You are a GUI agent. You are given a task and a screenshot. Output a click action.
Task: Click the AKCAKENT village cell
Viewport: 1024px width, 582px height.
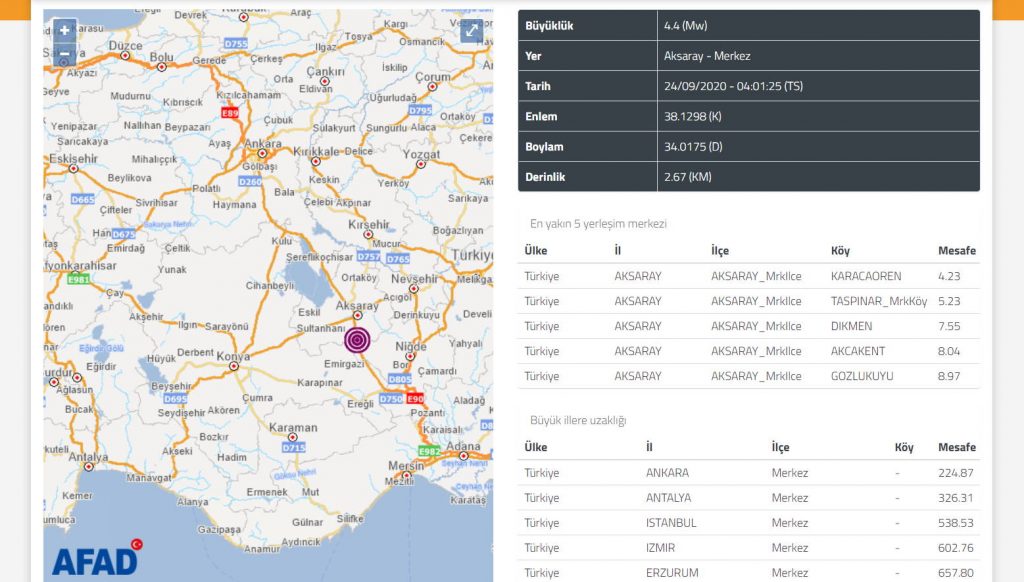click(x=857, y=351)
